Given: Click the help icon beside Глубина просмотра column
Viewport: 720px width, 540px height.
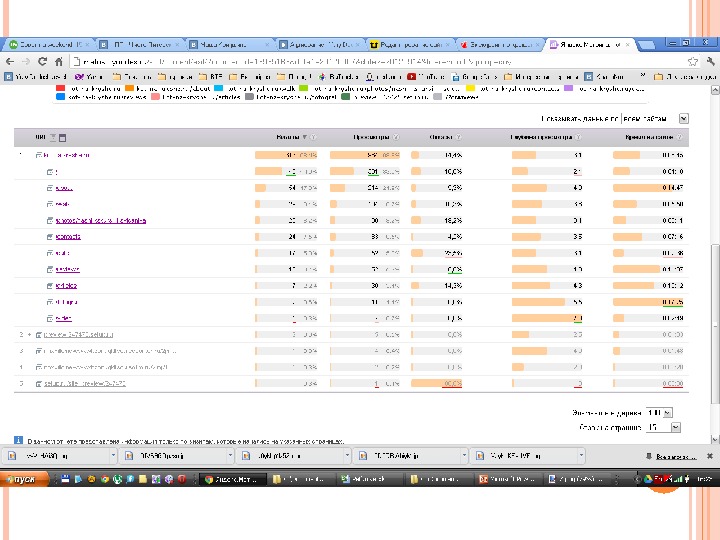Looking at the screenshot, I should [578, 137].
